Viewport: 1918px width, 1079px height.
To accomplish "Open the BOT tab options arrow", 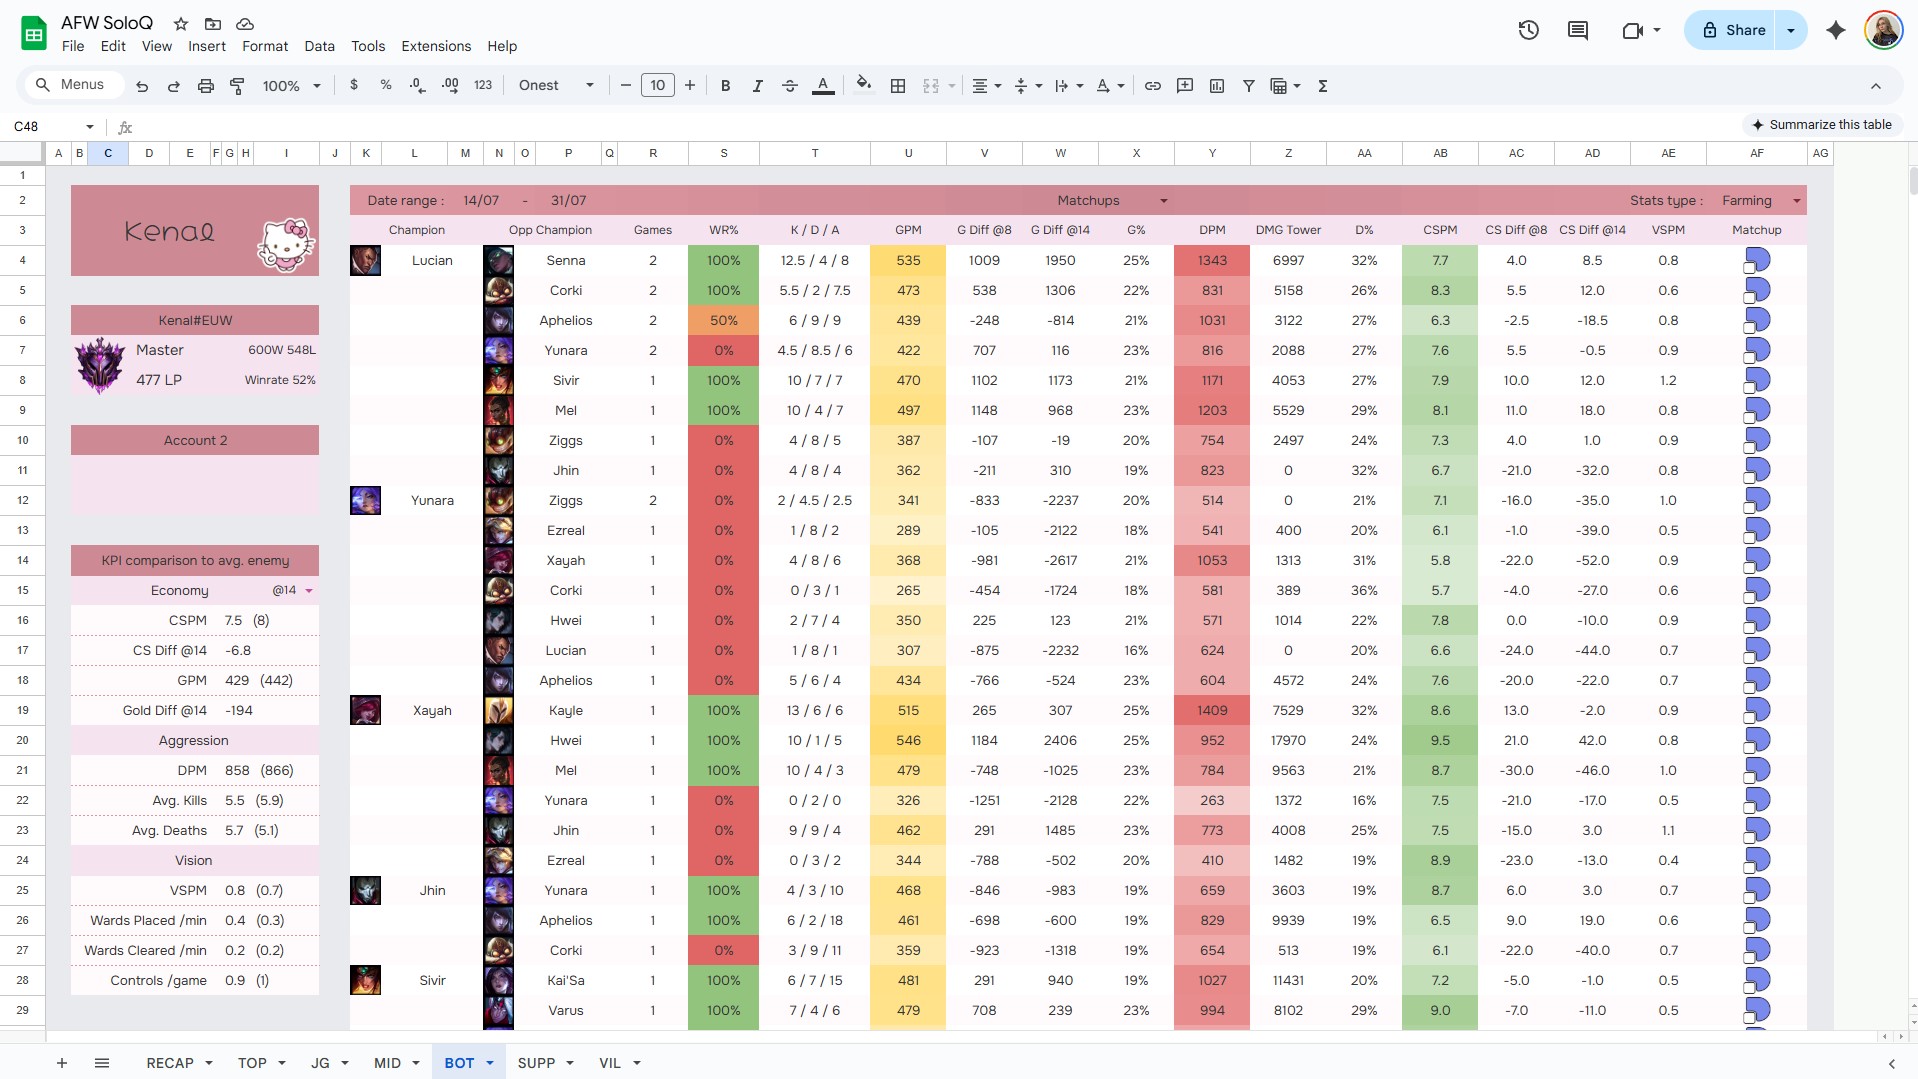I will pos(490,1063).
